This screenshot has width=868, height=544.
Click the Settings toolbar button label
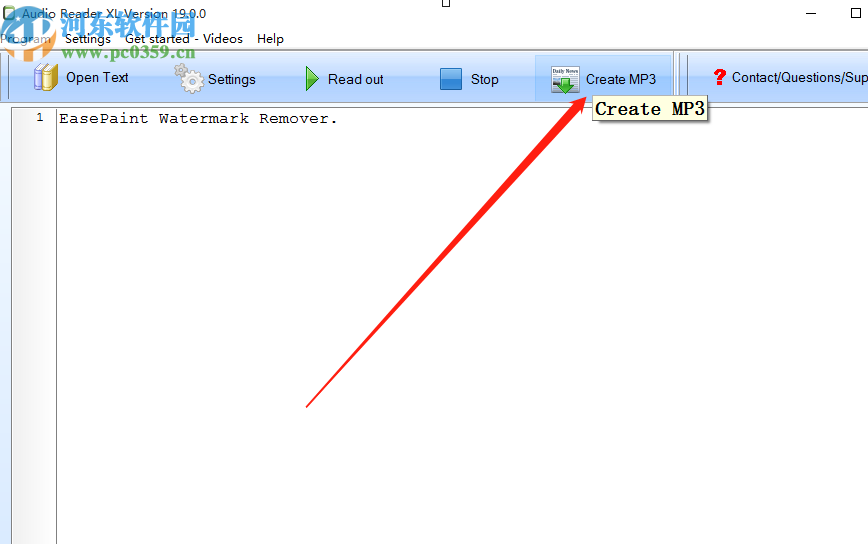tap(231, 79)
